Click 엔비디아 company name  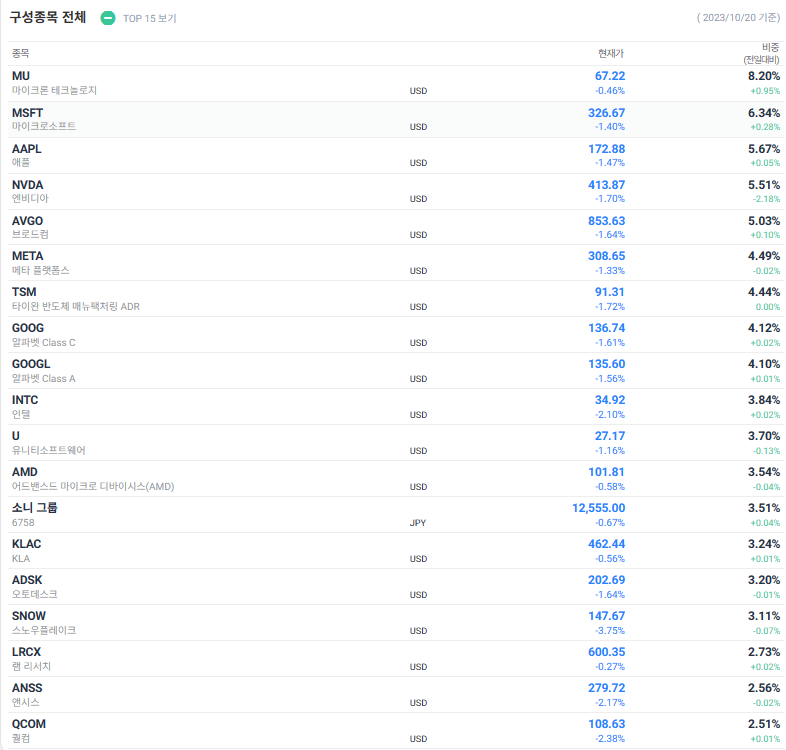click(30, 199)
